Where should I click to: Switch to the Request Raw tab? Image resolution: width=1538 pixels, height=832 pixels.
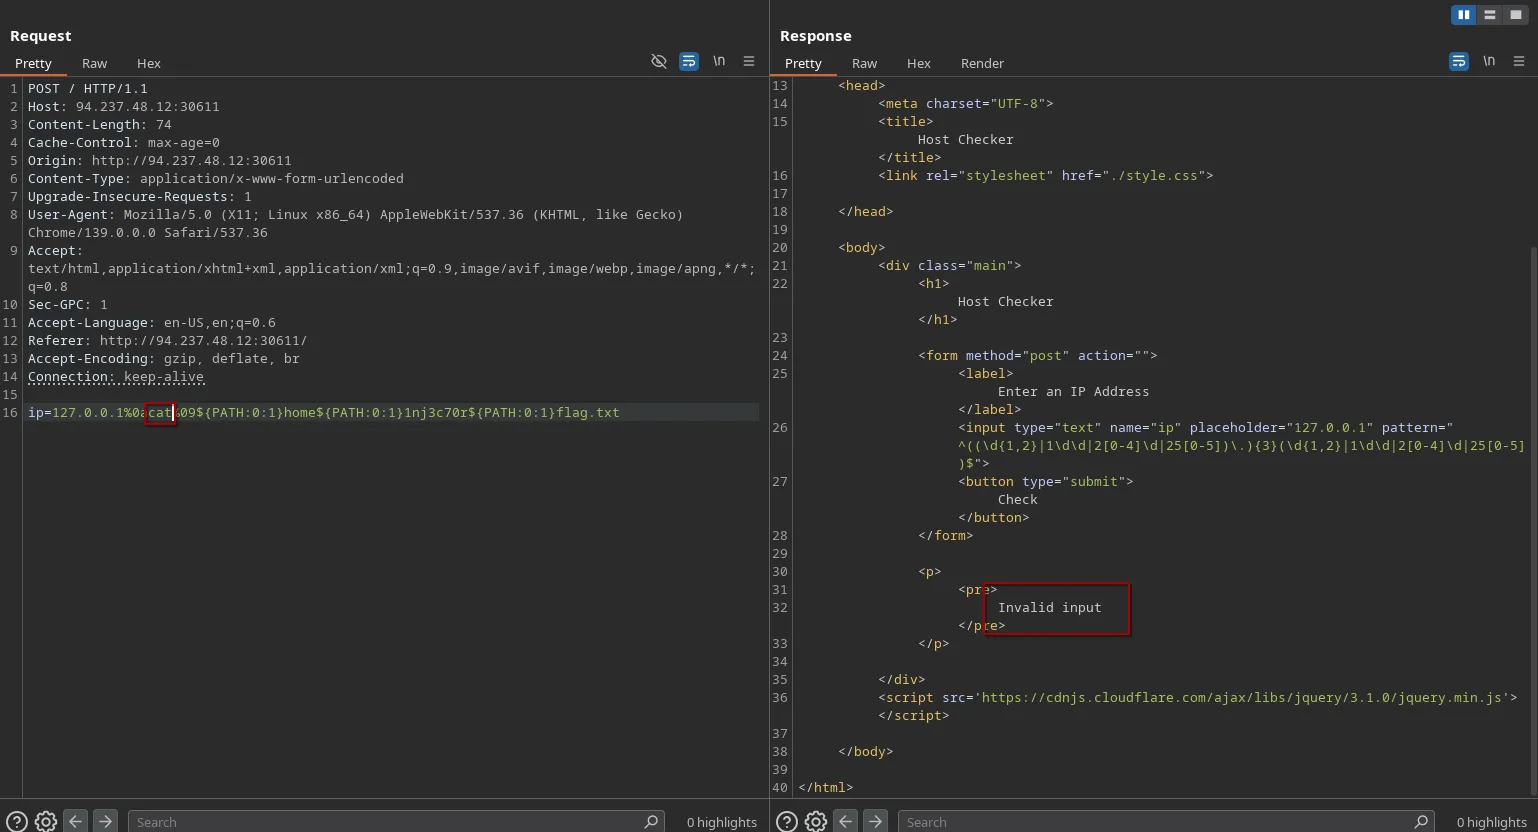click(x=94, y=63)
